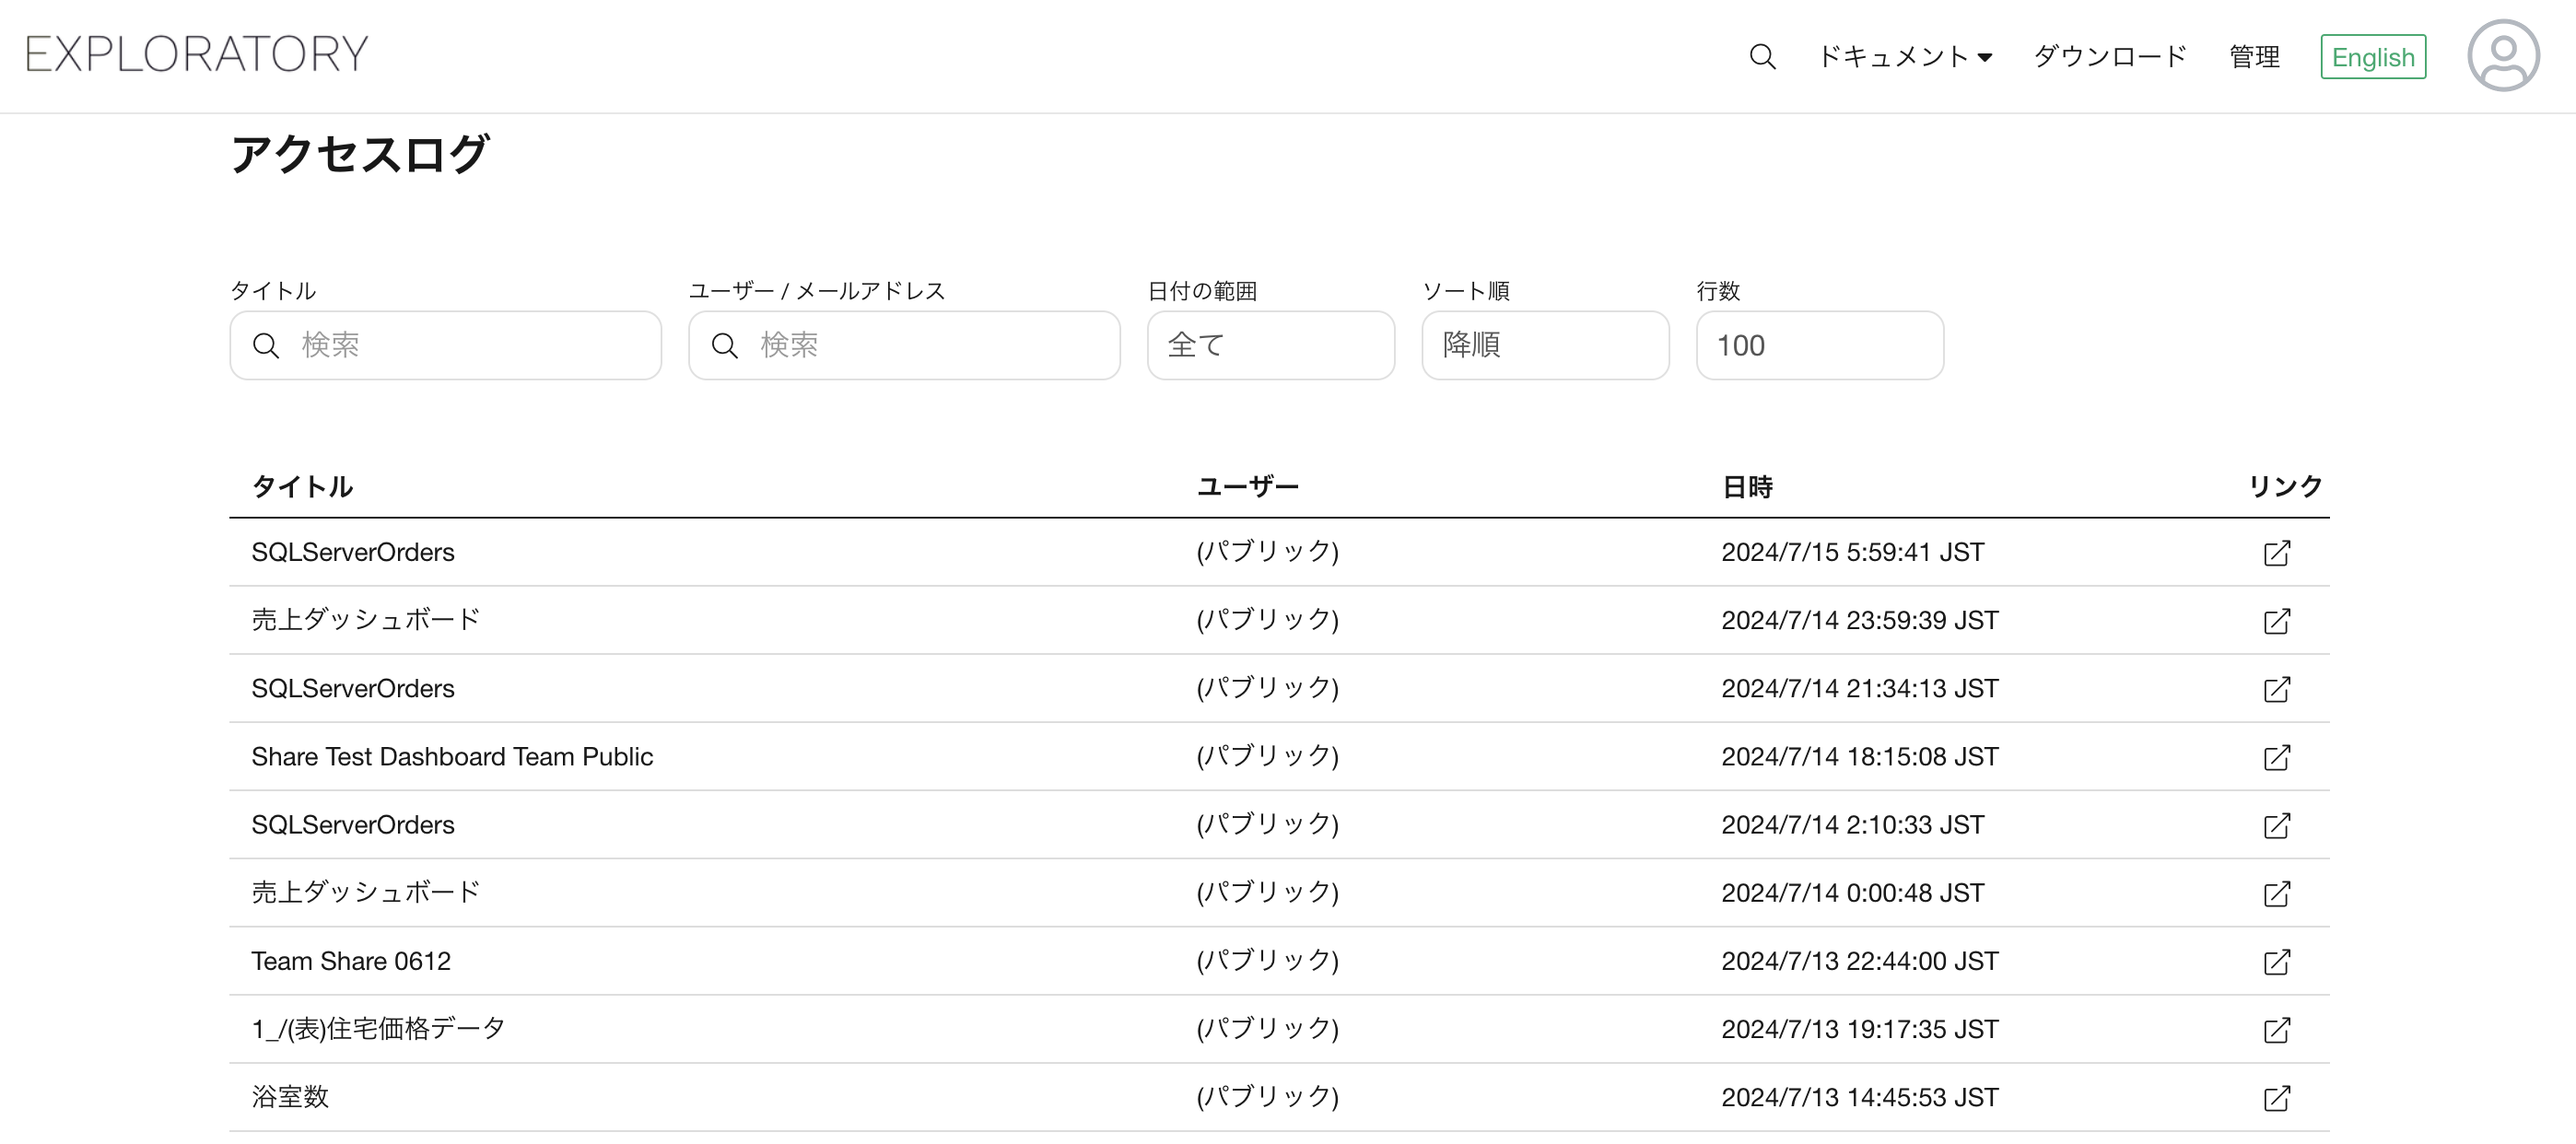The height and width of the screenshot is (1144, 2576).
Task: Expand the ドキュメント dropdown menu
Action: click(x=1904, y=57)
